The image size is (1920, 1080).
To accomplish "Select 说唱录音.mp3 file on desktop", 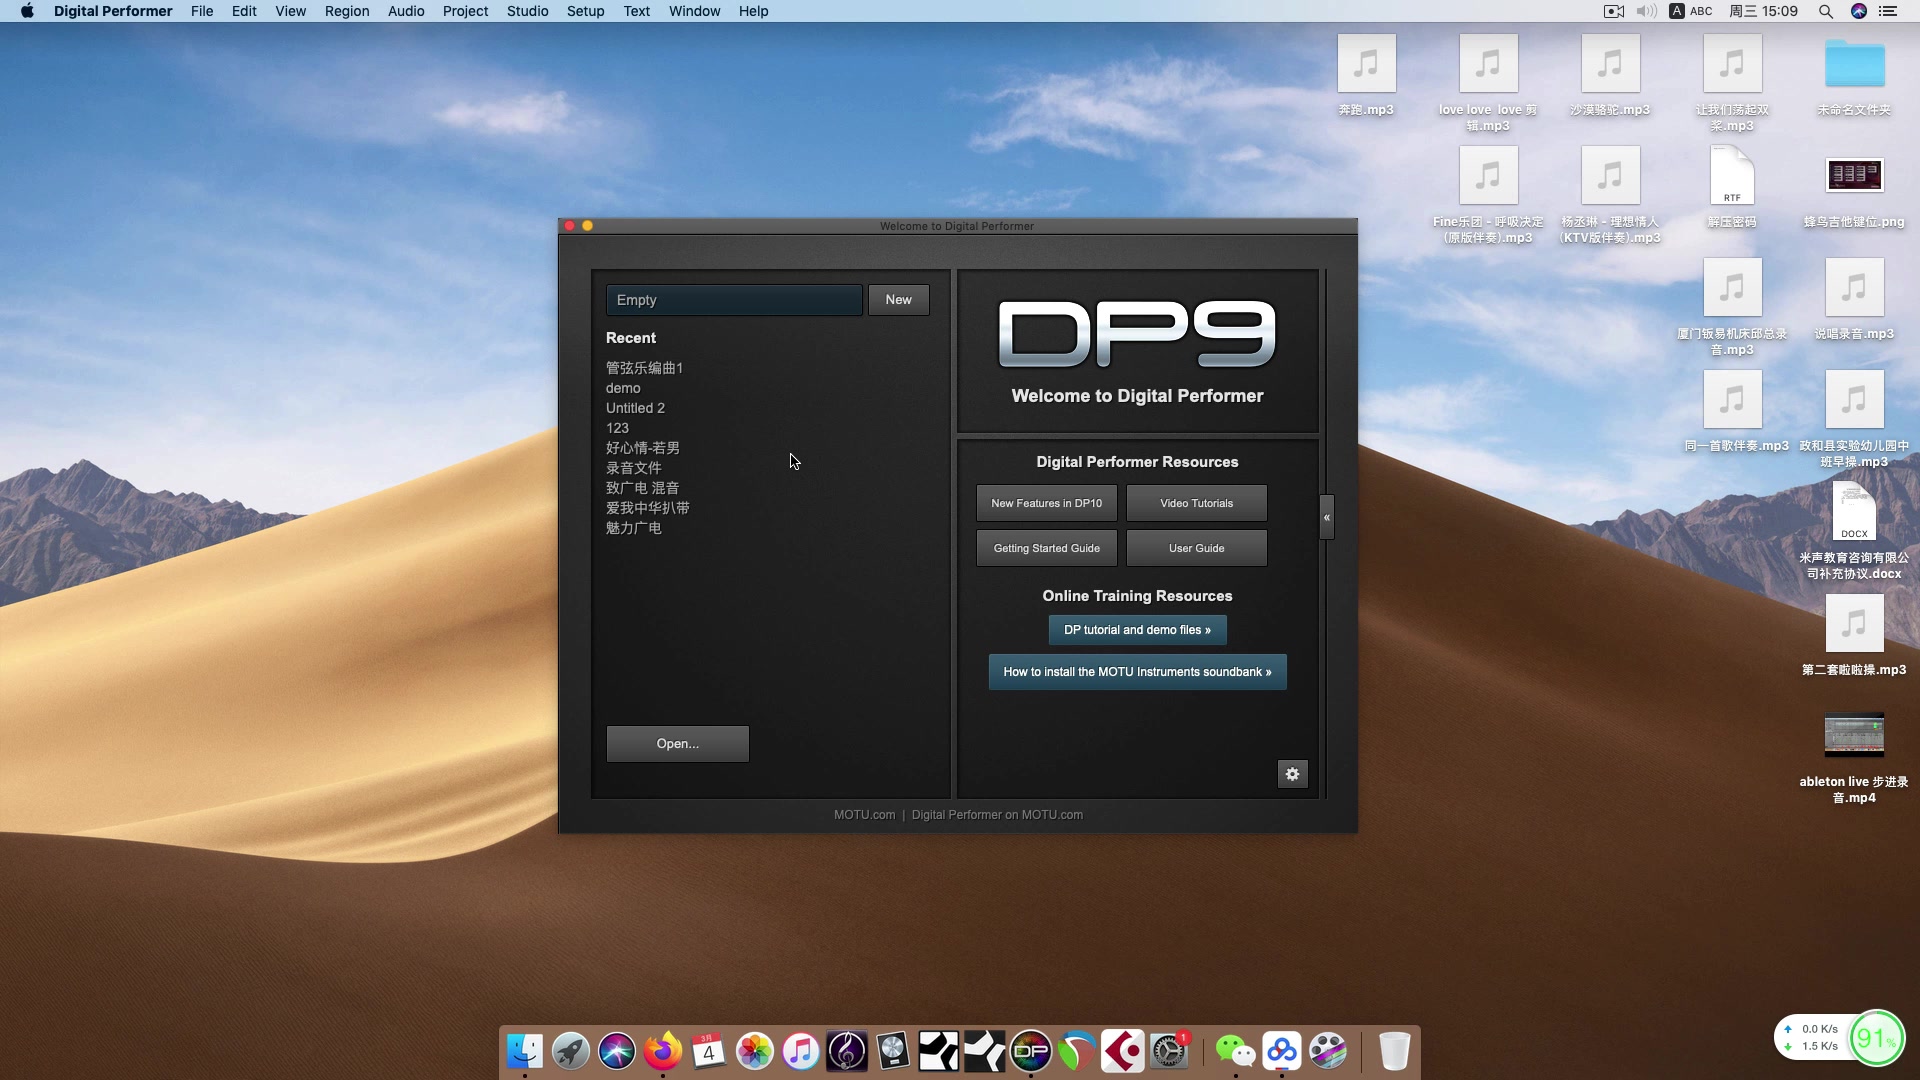I will click(x=1854, y=288).
